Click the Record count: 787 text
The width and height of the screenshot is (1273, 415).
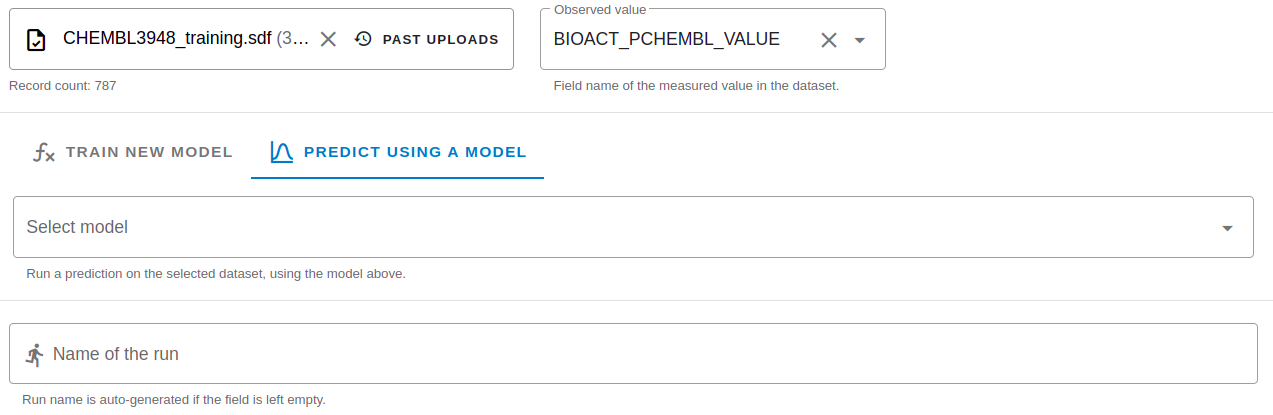pos(62,86)
